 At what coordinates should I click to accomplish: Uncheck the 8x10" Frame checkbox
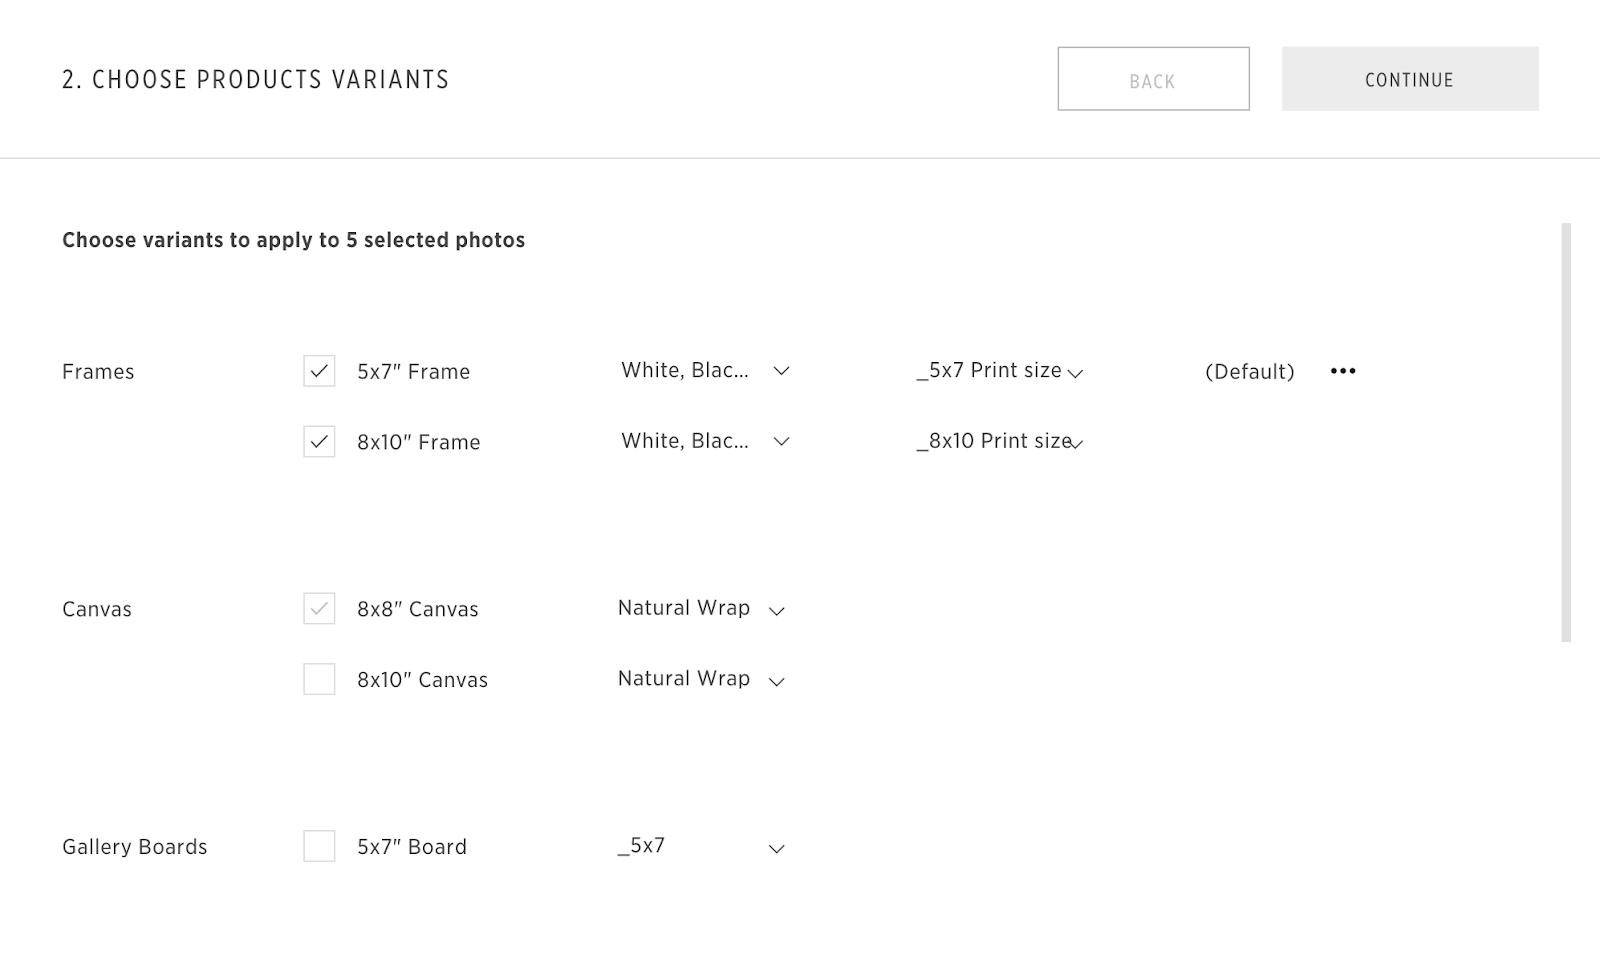[319, 441]
